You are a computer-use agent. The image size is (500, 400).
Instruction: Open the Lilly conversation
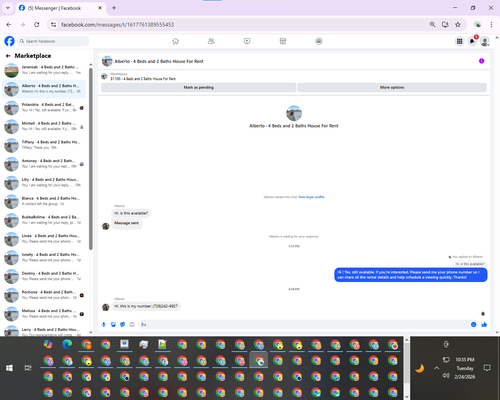pos(44,182)
